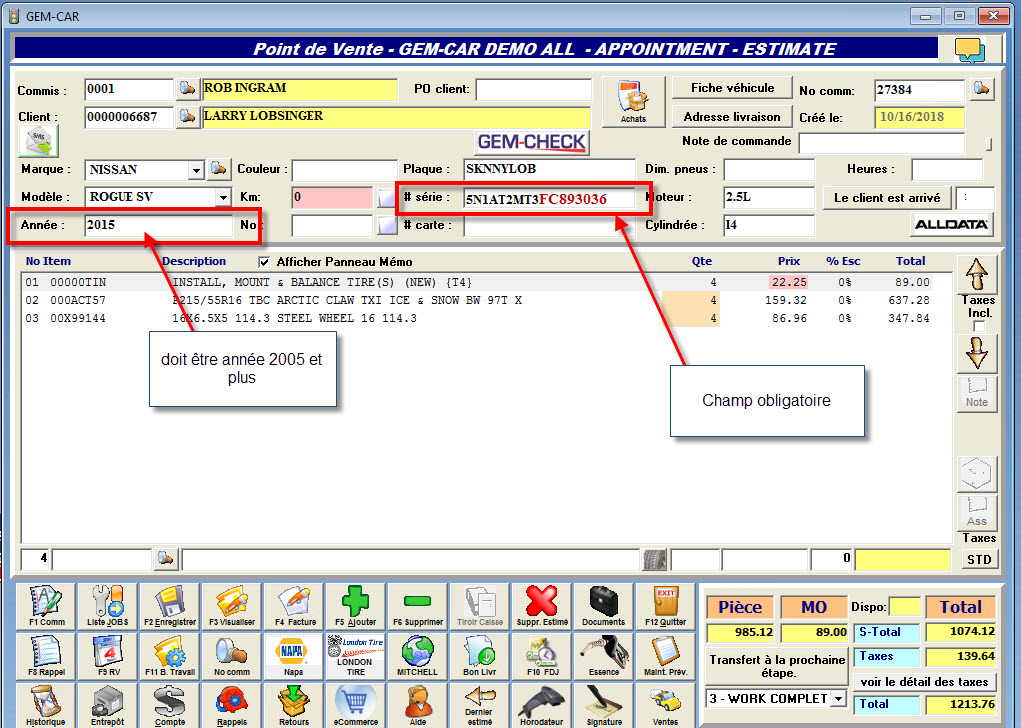Select row 000ACT57 Arctic Claw tire
1021x728 pixels.
point(477,300)
